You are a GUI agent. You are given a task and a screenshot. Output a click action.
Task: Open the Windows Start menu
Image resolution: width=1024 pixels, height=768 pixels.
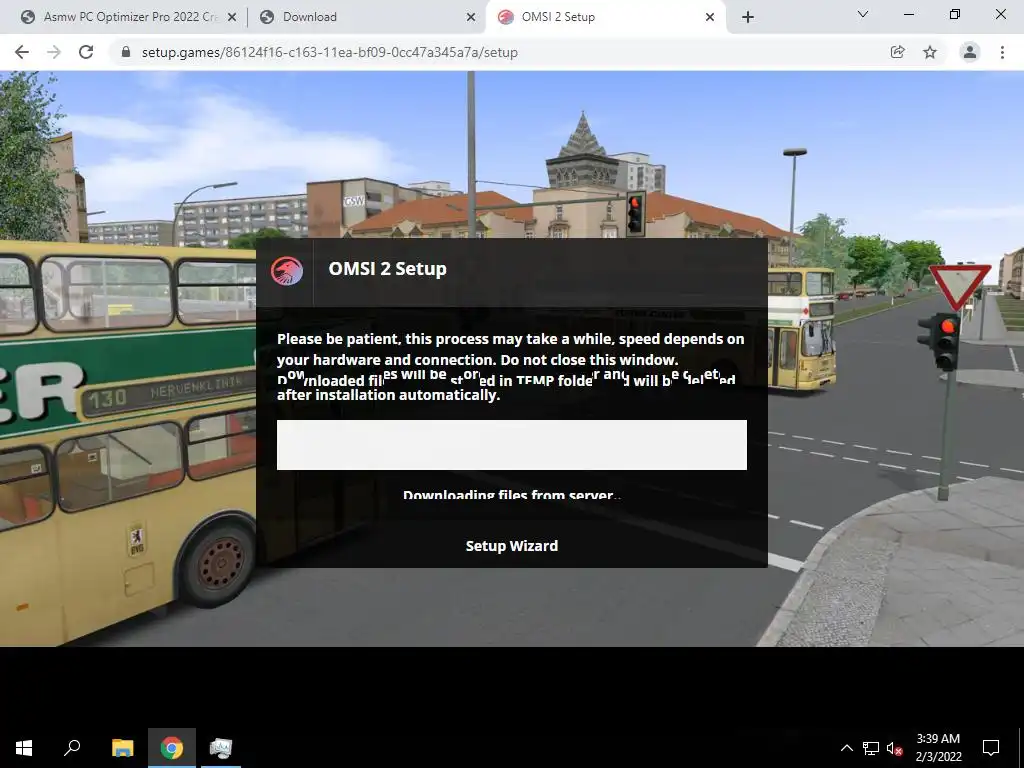[24, 748]
